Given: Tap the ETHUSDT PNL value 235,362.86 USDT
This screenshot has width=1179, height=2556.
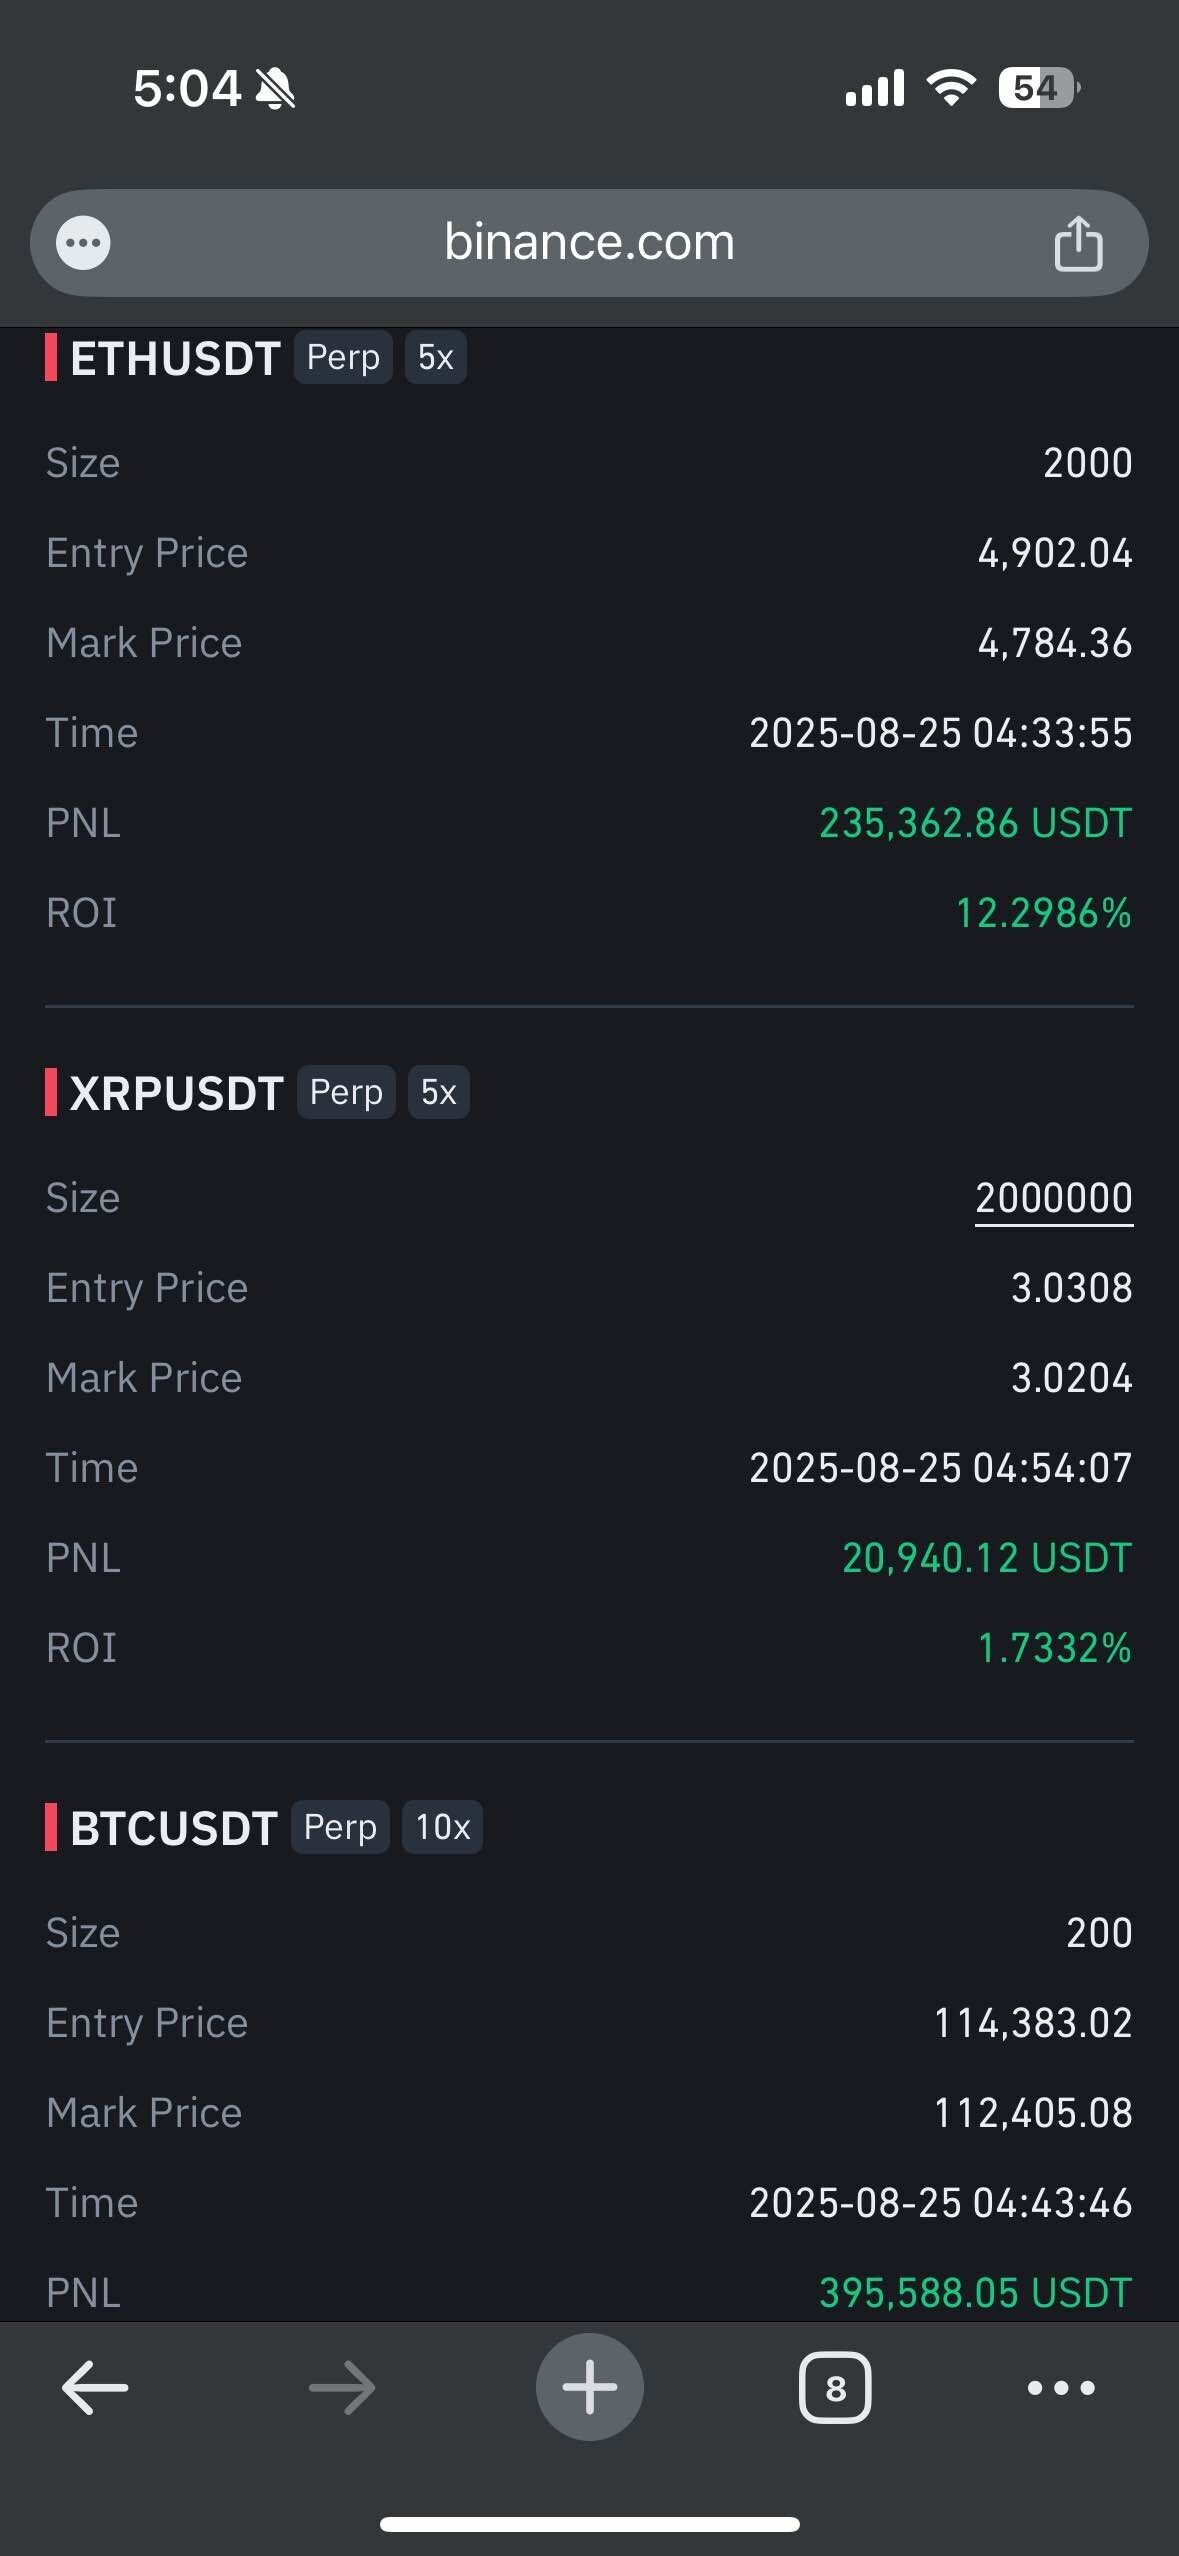Looking at the screenshot, I should pos(975,823).
